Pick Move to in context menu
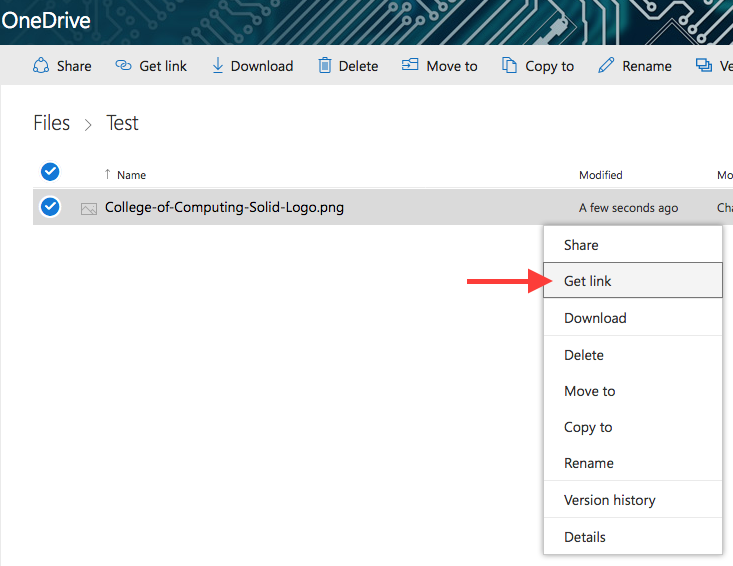This screenshot has height=566, width=733. tap(590, 391)
